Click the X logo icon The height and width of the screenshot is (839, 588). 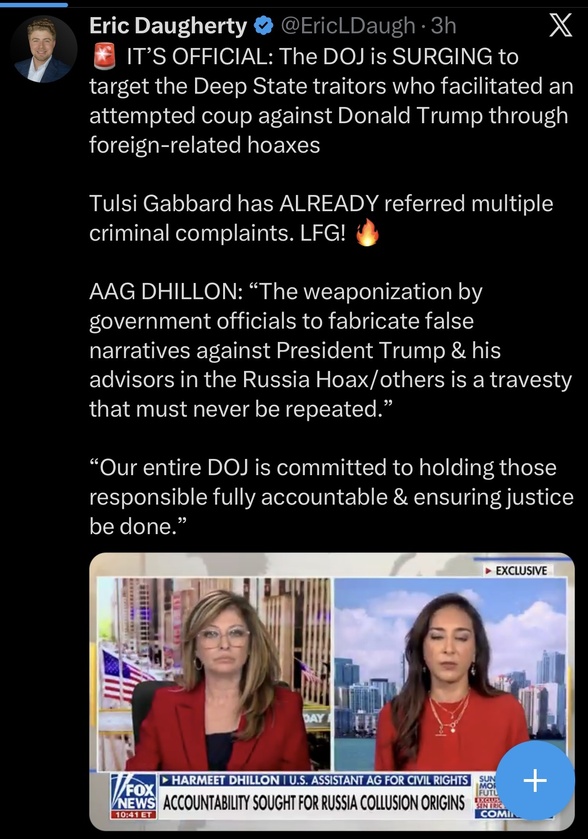(561, 25)
